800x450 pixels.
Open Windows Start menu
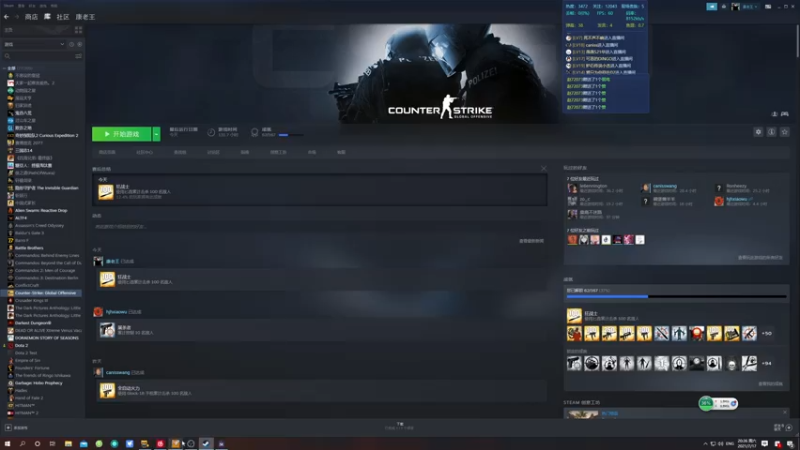[x=7, y=444]
